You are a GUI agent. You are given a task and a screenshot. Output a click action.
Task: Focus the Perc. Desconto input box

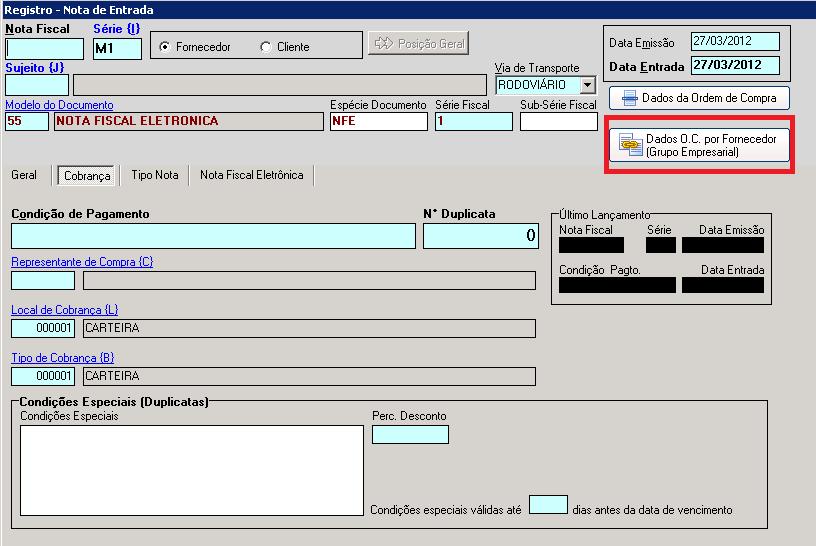coord(410,435)
